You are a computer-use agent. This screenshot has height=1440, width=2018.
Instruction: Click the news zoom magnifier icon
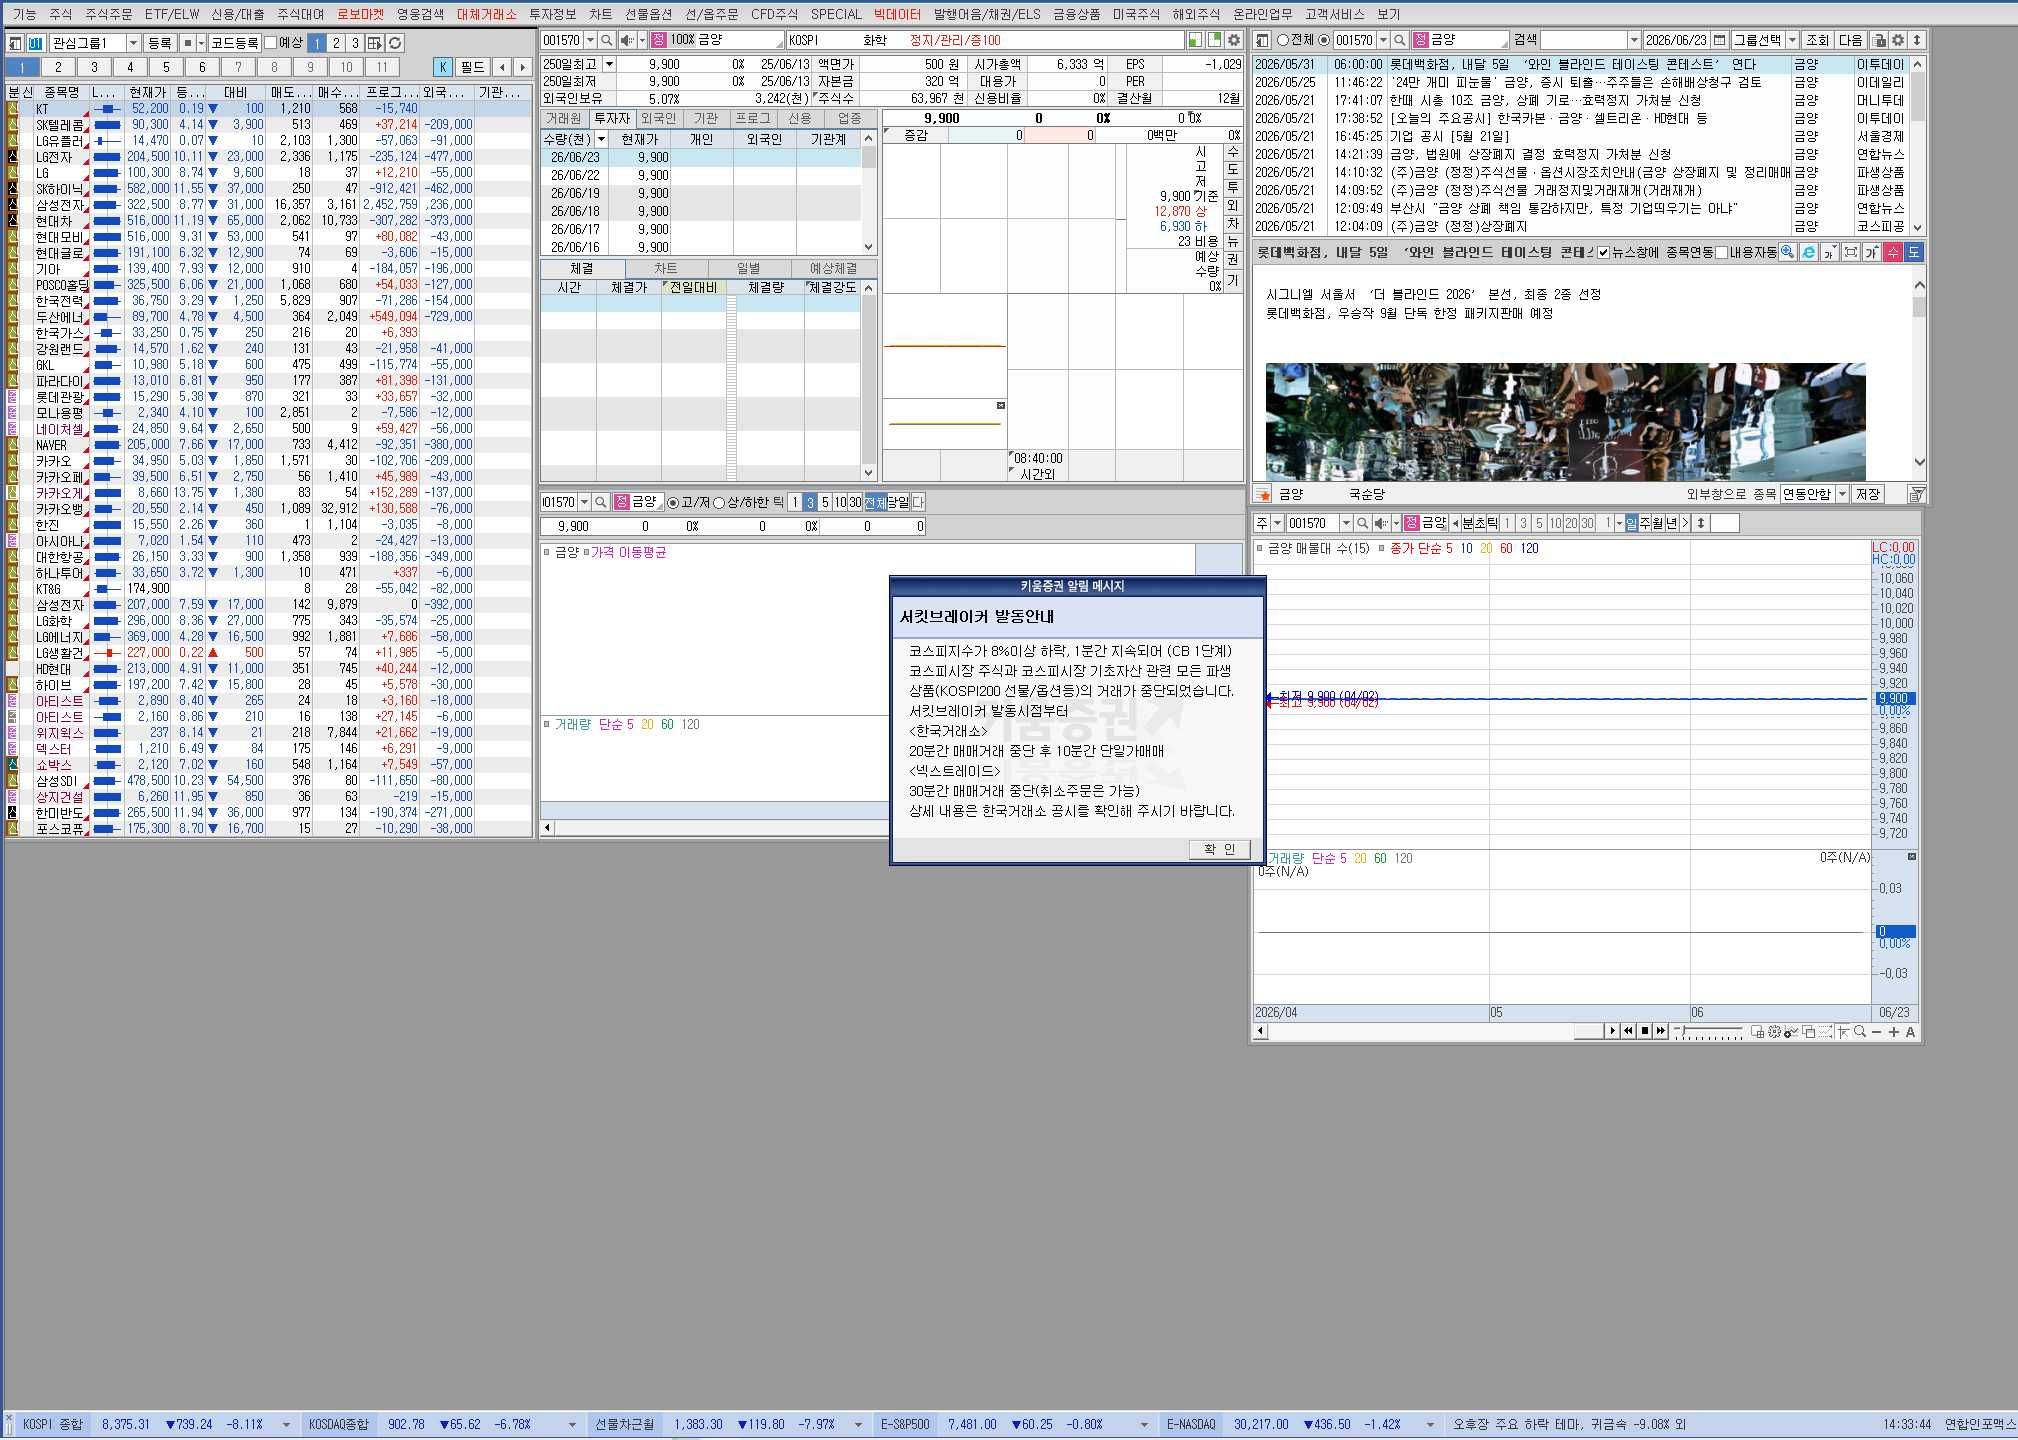click(x=1787, y=252)
